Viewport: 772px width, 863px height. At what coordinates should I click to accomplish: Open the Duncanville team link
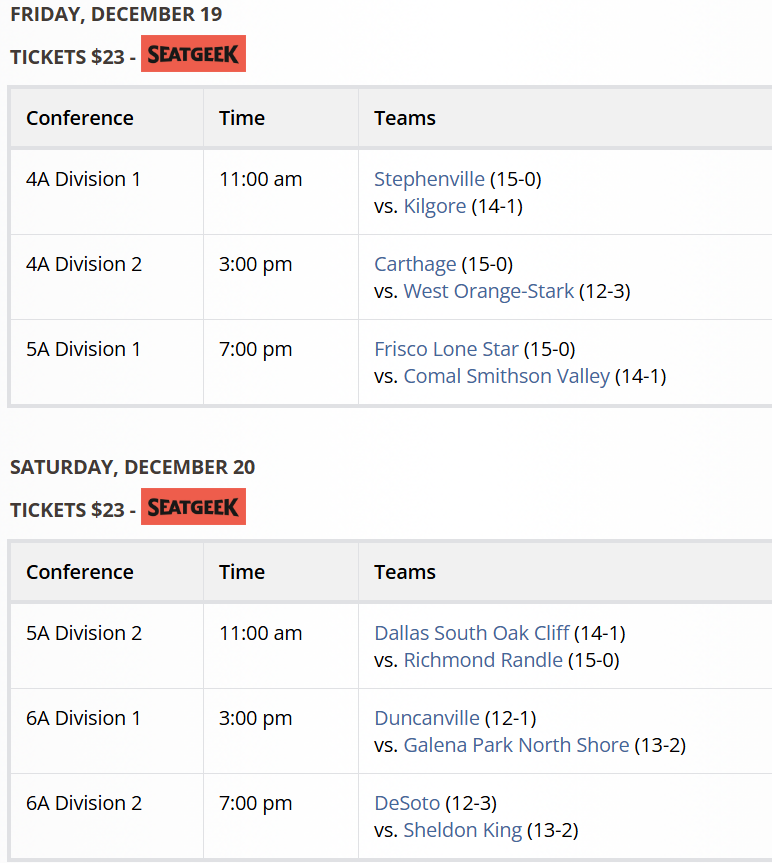[x=427, y=718]
